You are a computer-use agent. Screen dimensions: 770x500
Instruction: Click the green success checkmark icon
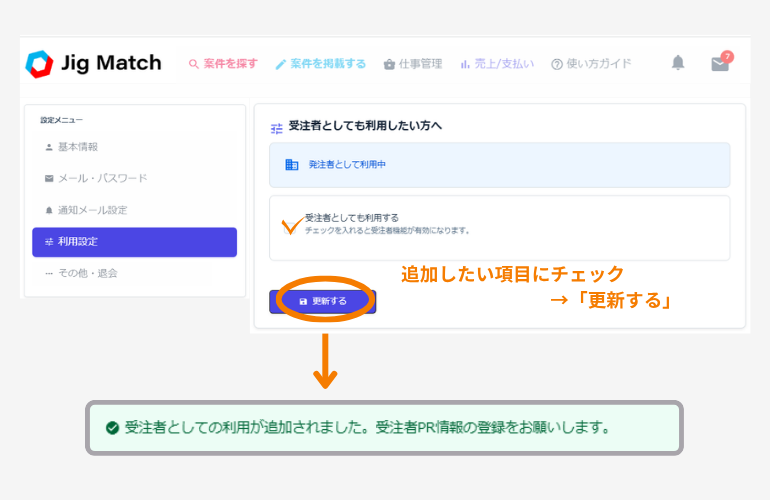[x=112, y=428]
